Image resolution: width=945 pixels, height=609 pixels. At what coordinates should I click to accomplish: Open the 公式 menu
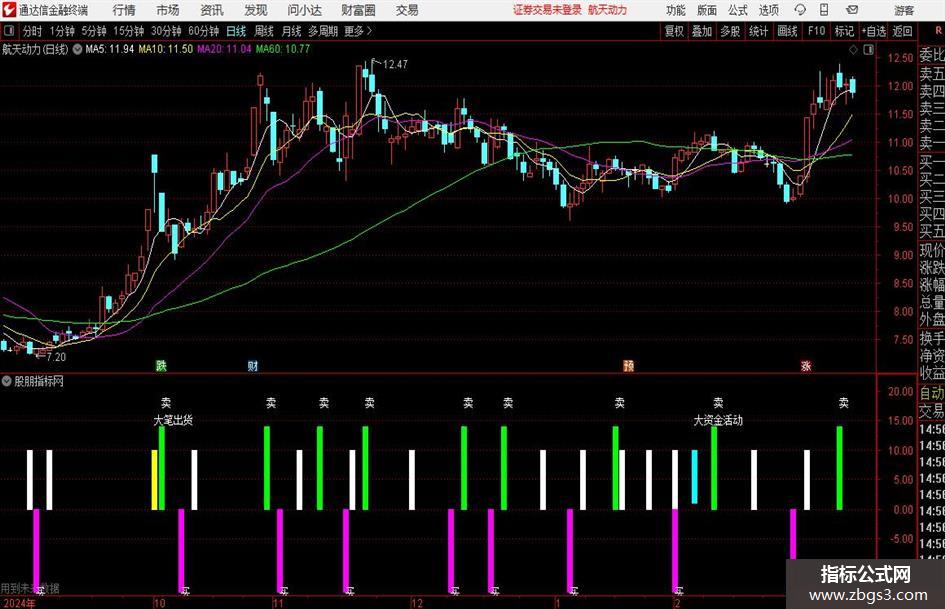click(x=737, y=10)
